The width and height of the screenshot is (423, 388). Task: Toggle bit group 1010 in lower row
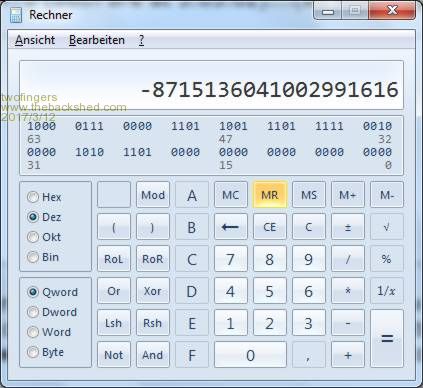(x=89, y=152)
